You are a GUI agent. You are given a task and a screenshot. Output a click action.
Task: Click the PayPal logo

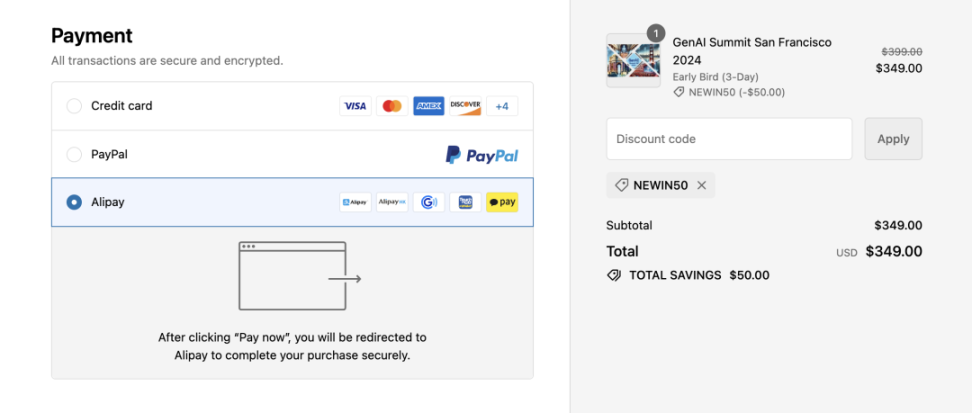[x=482, y=154]
